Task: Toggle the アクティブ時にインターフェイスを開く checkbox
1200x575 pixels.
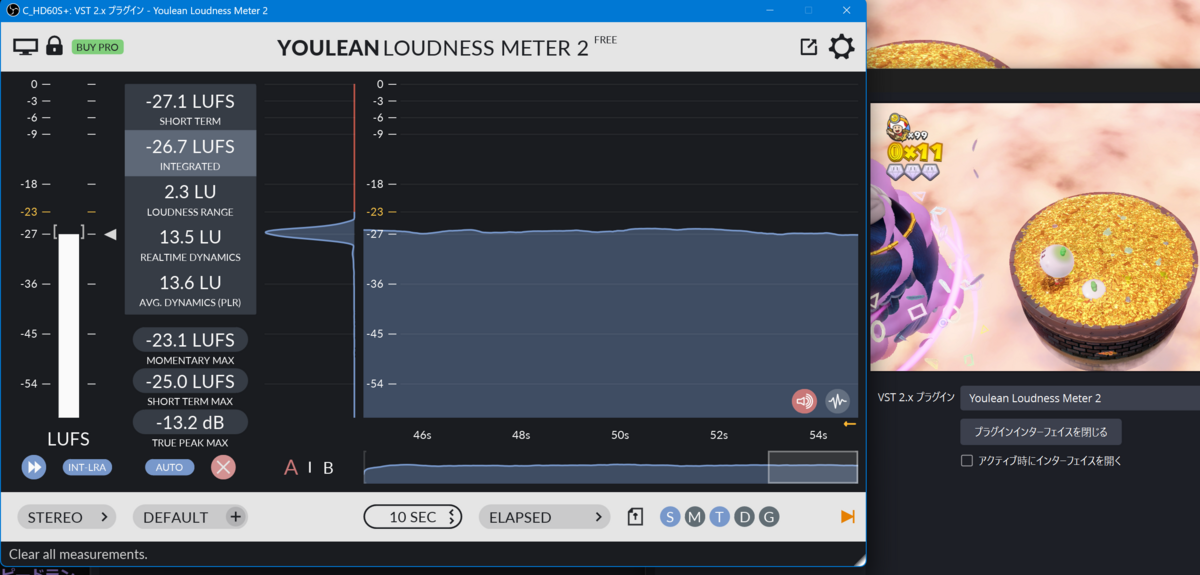Action: coord(967,461)
